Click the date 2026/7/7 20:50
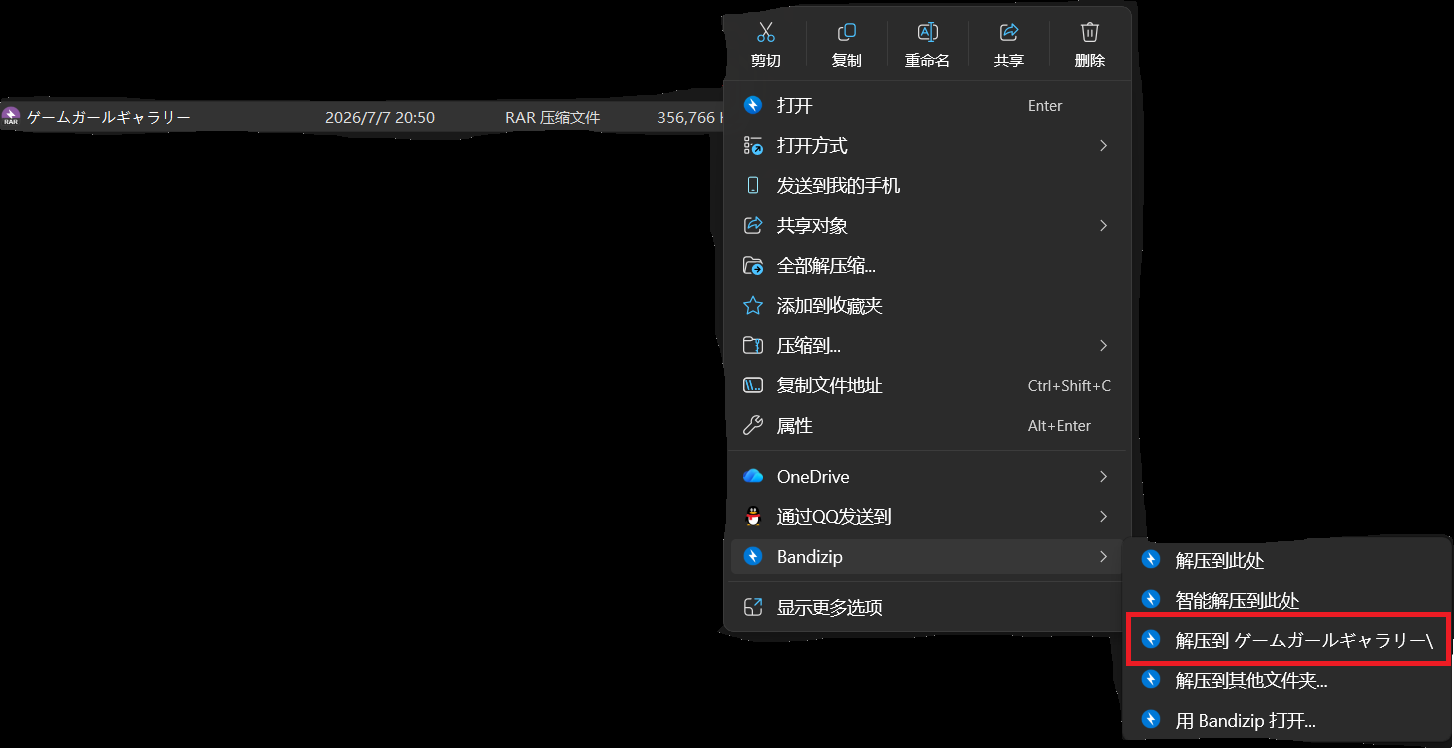This screenshot has width=1454, height=748. tap(380, 117)
